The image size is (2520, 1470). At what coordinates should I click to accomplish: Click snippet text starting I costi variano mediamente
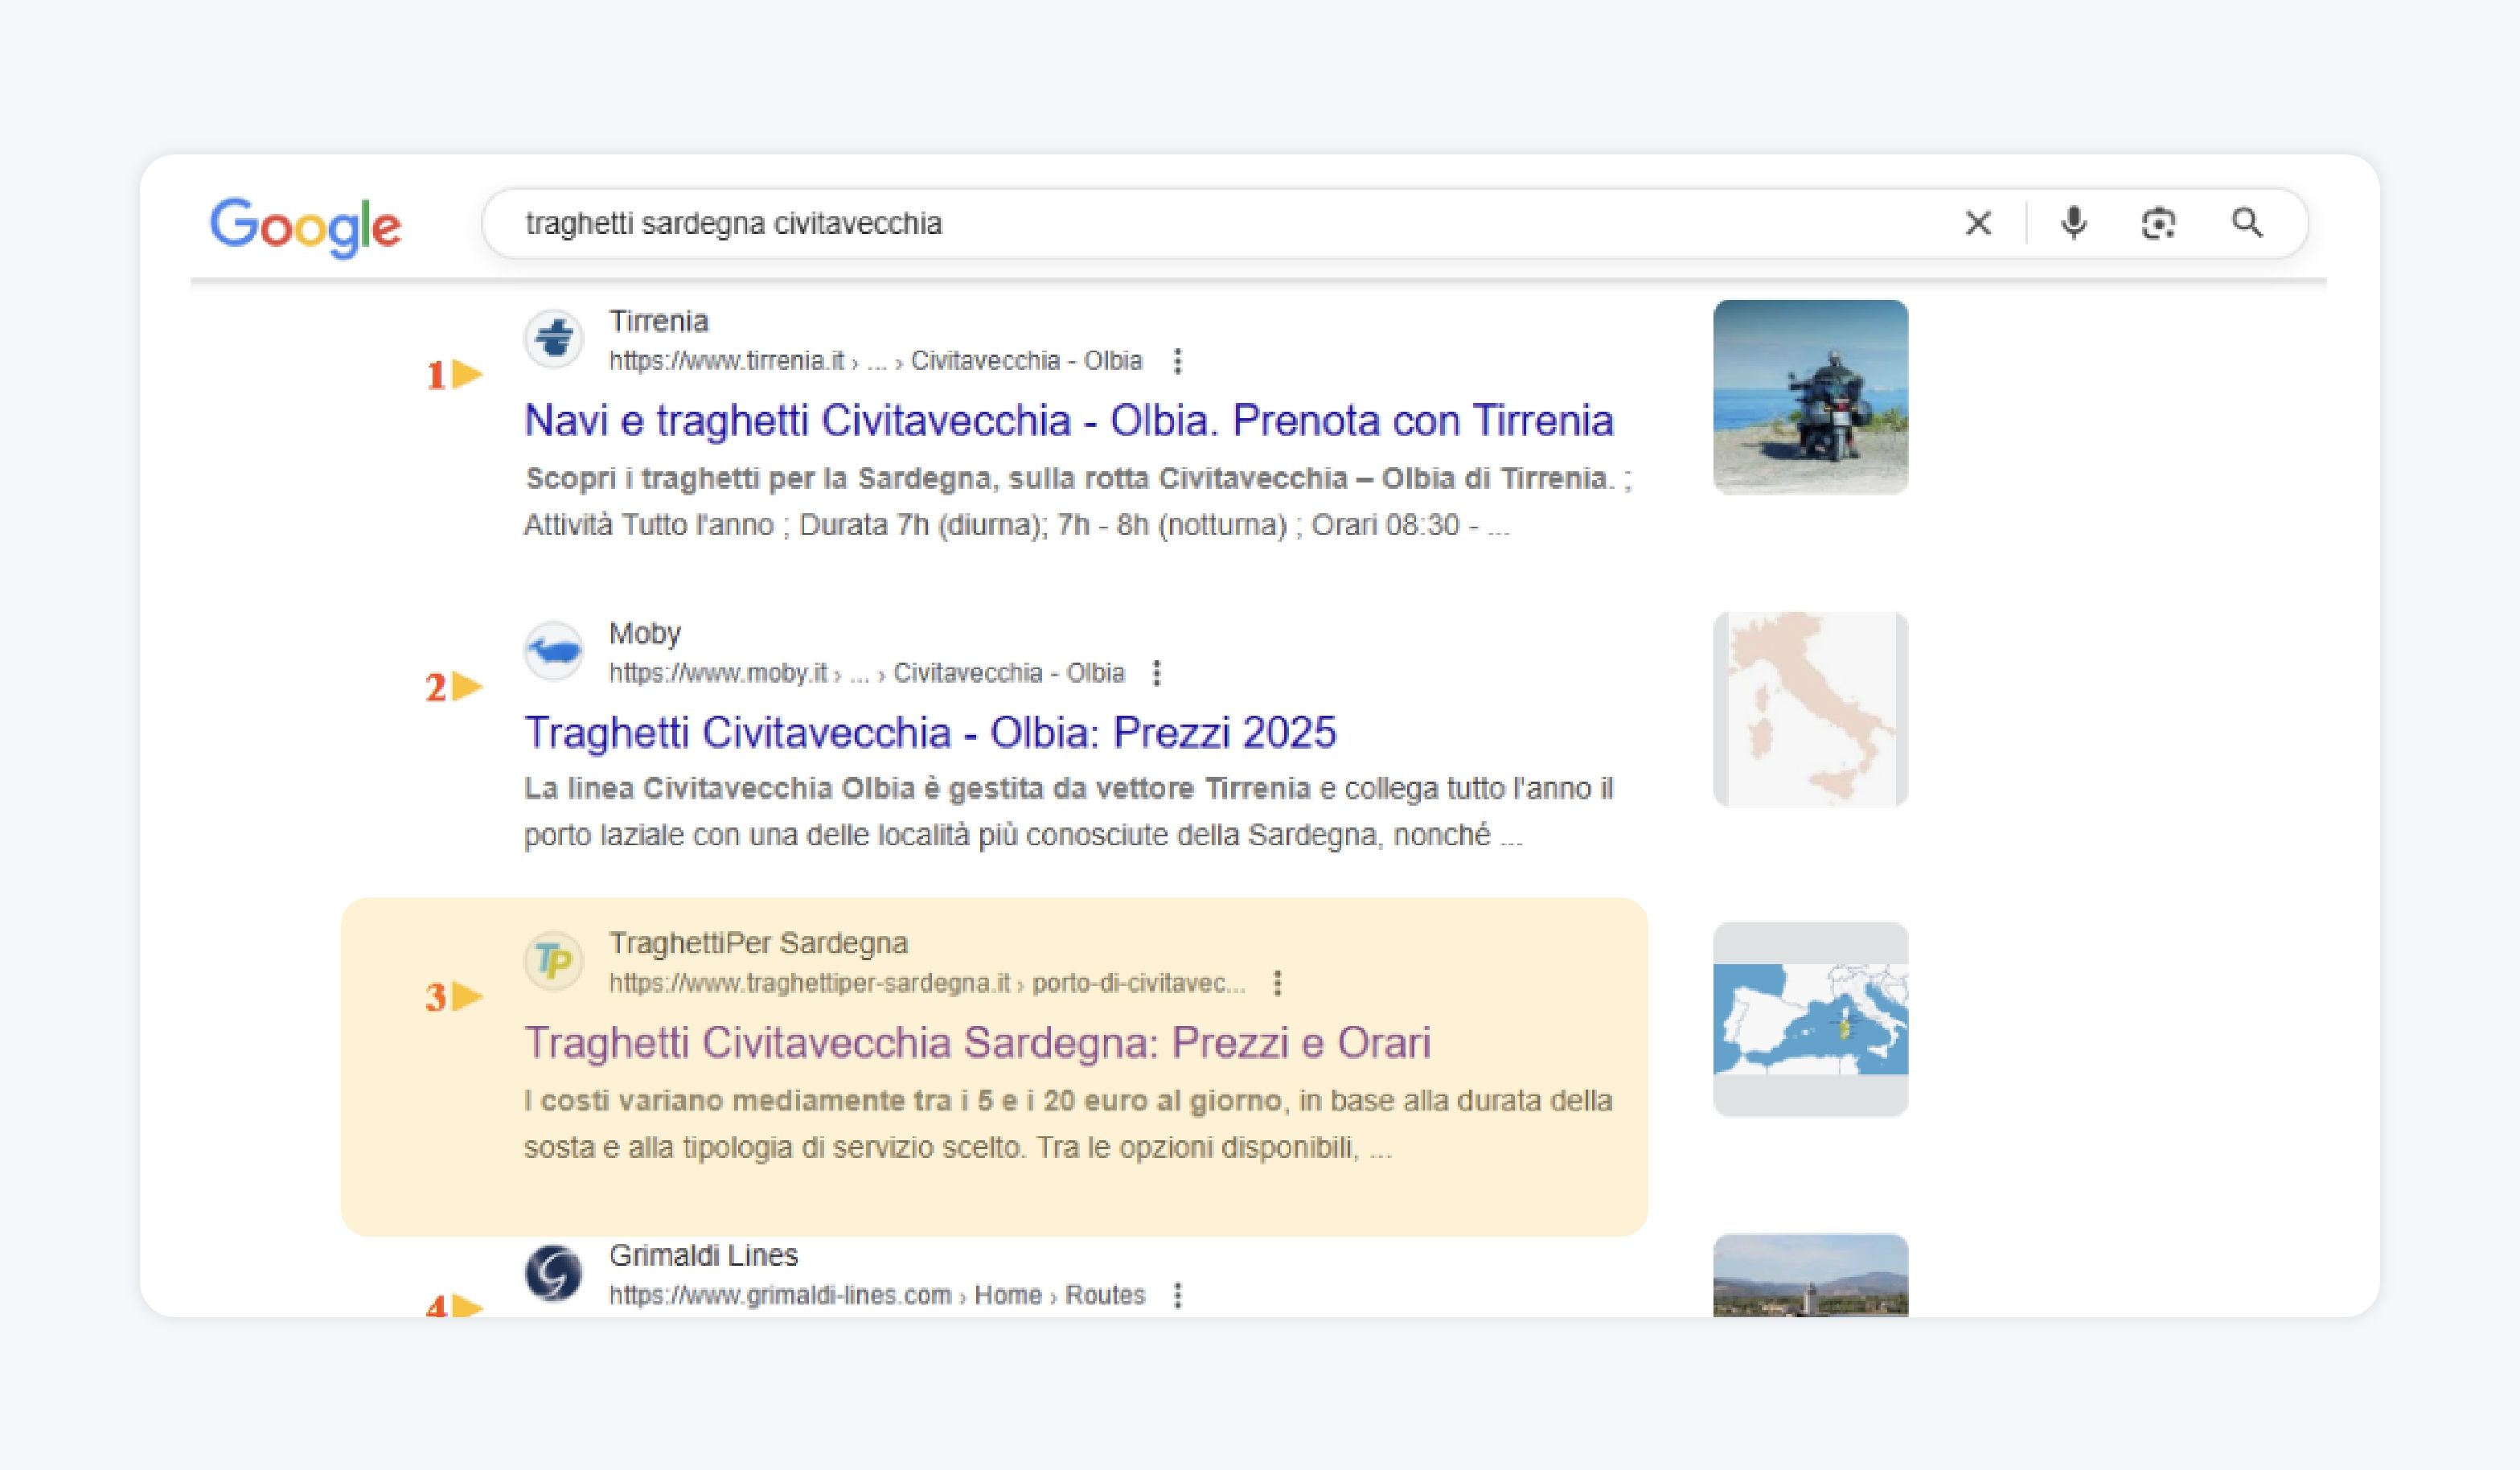[1069, 1123]
